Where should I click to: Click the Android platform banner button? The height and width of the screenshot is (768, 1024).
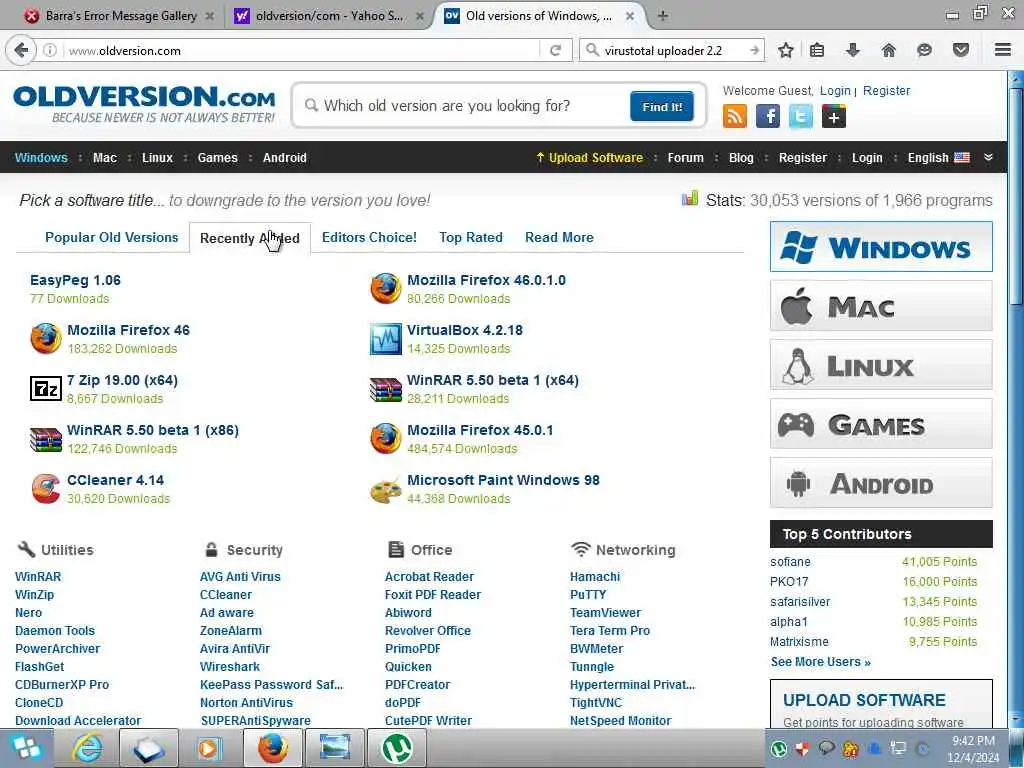point(881,483)
